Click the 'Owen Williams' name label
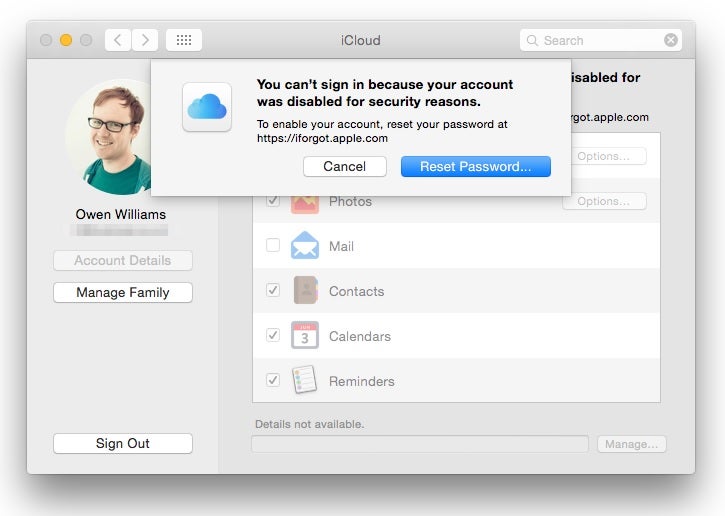The width and height of the screenshot is (725, 516). [121, 214]
